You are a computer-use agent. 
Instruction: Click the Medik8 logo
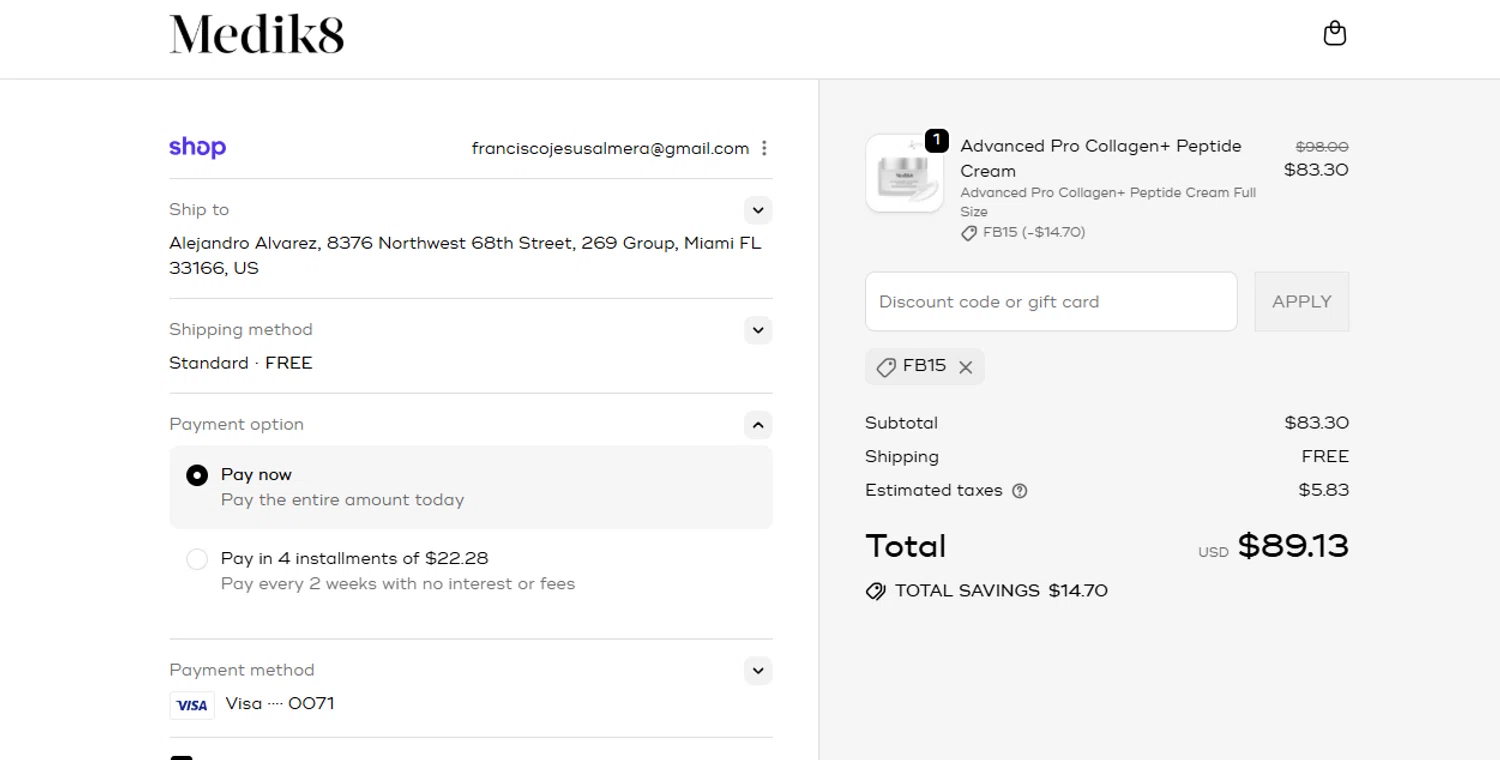257,35
